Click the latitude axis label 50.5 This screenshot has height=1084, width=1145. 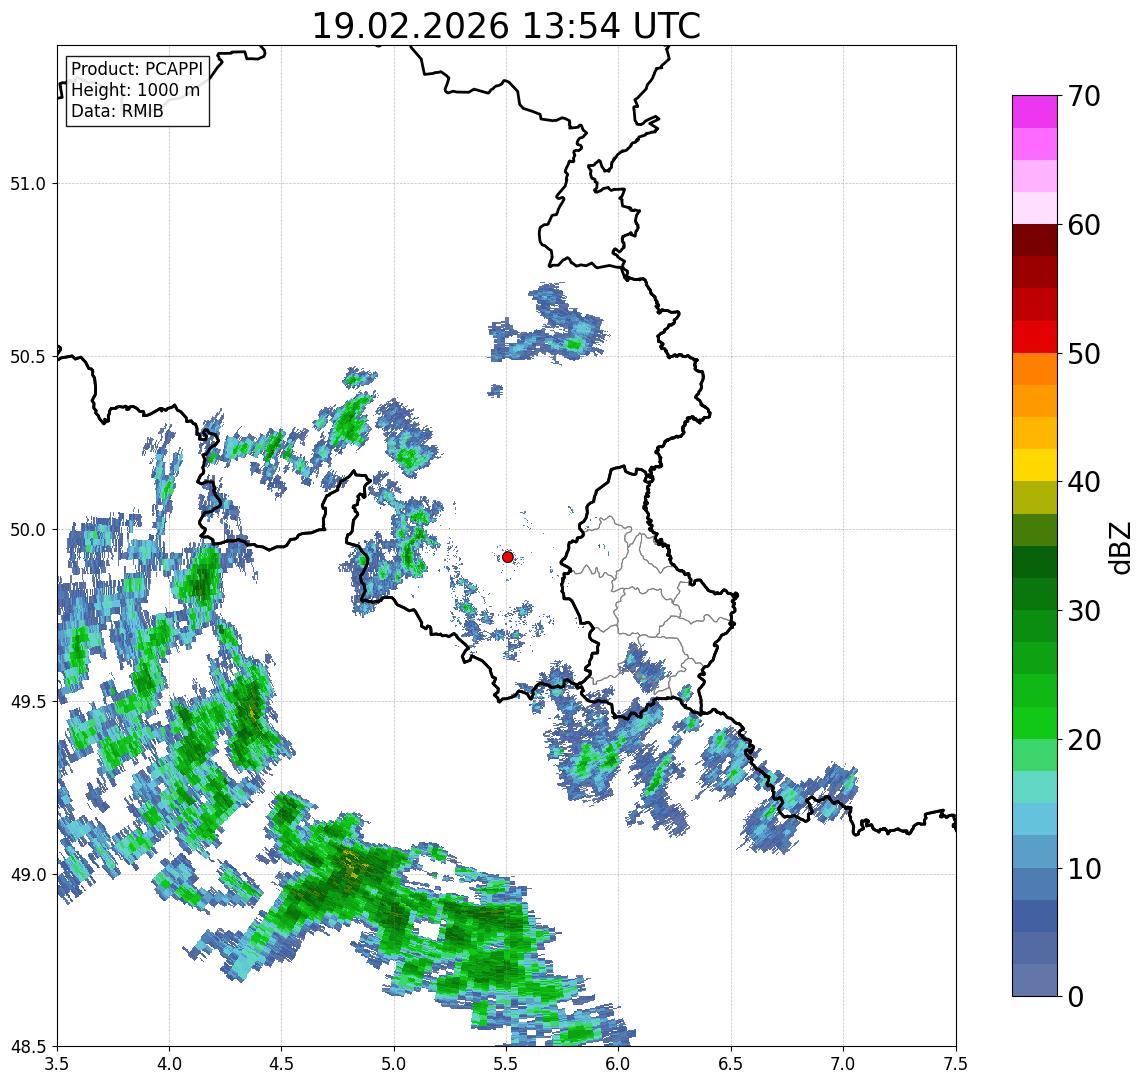point(28,357)
